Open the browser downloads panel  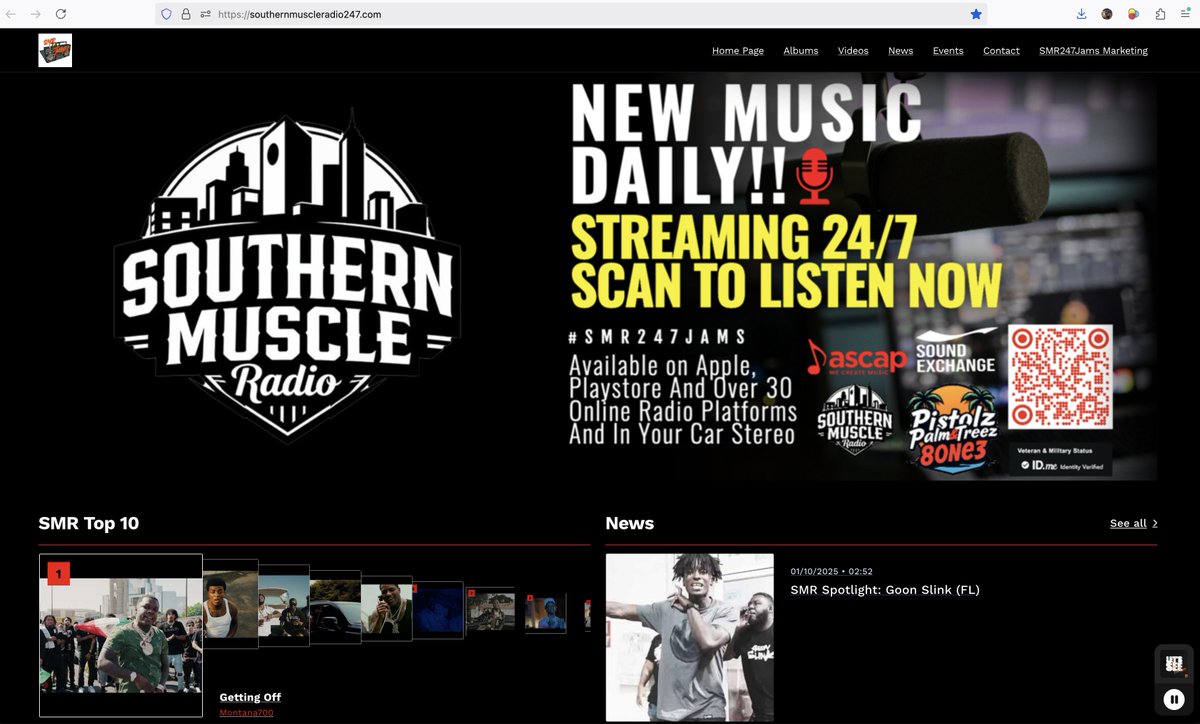click(1081, 14)
